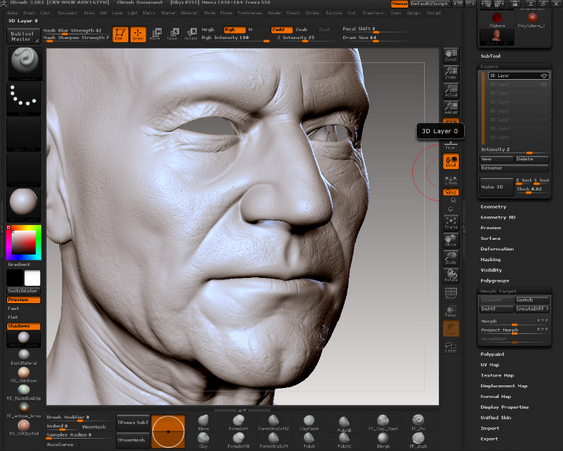The height and width of the screenshot is (451, 563).
Task: Choose the ClayFinish brush icon
Action: click(x=309, y=423)
